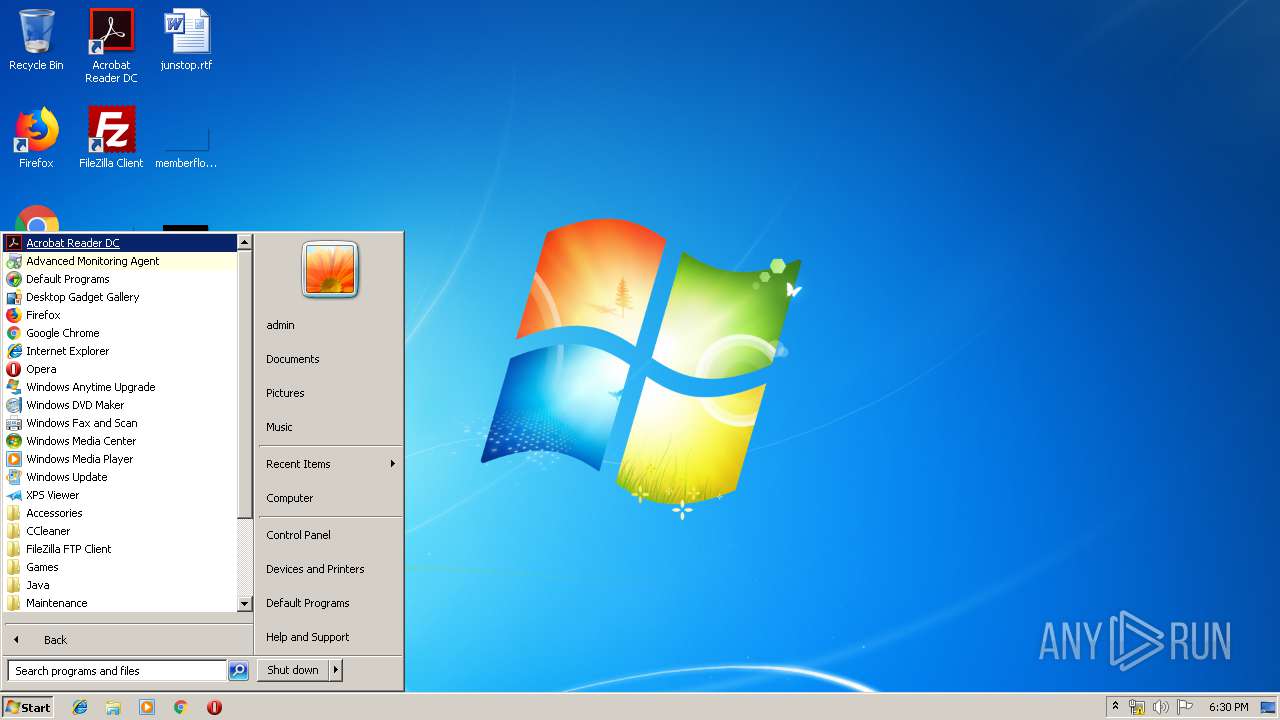Open Windows Anytime Upgrade

pyautogui.click(x=120, y=387)
